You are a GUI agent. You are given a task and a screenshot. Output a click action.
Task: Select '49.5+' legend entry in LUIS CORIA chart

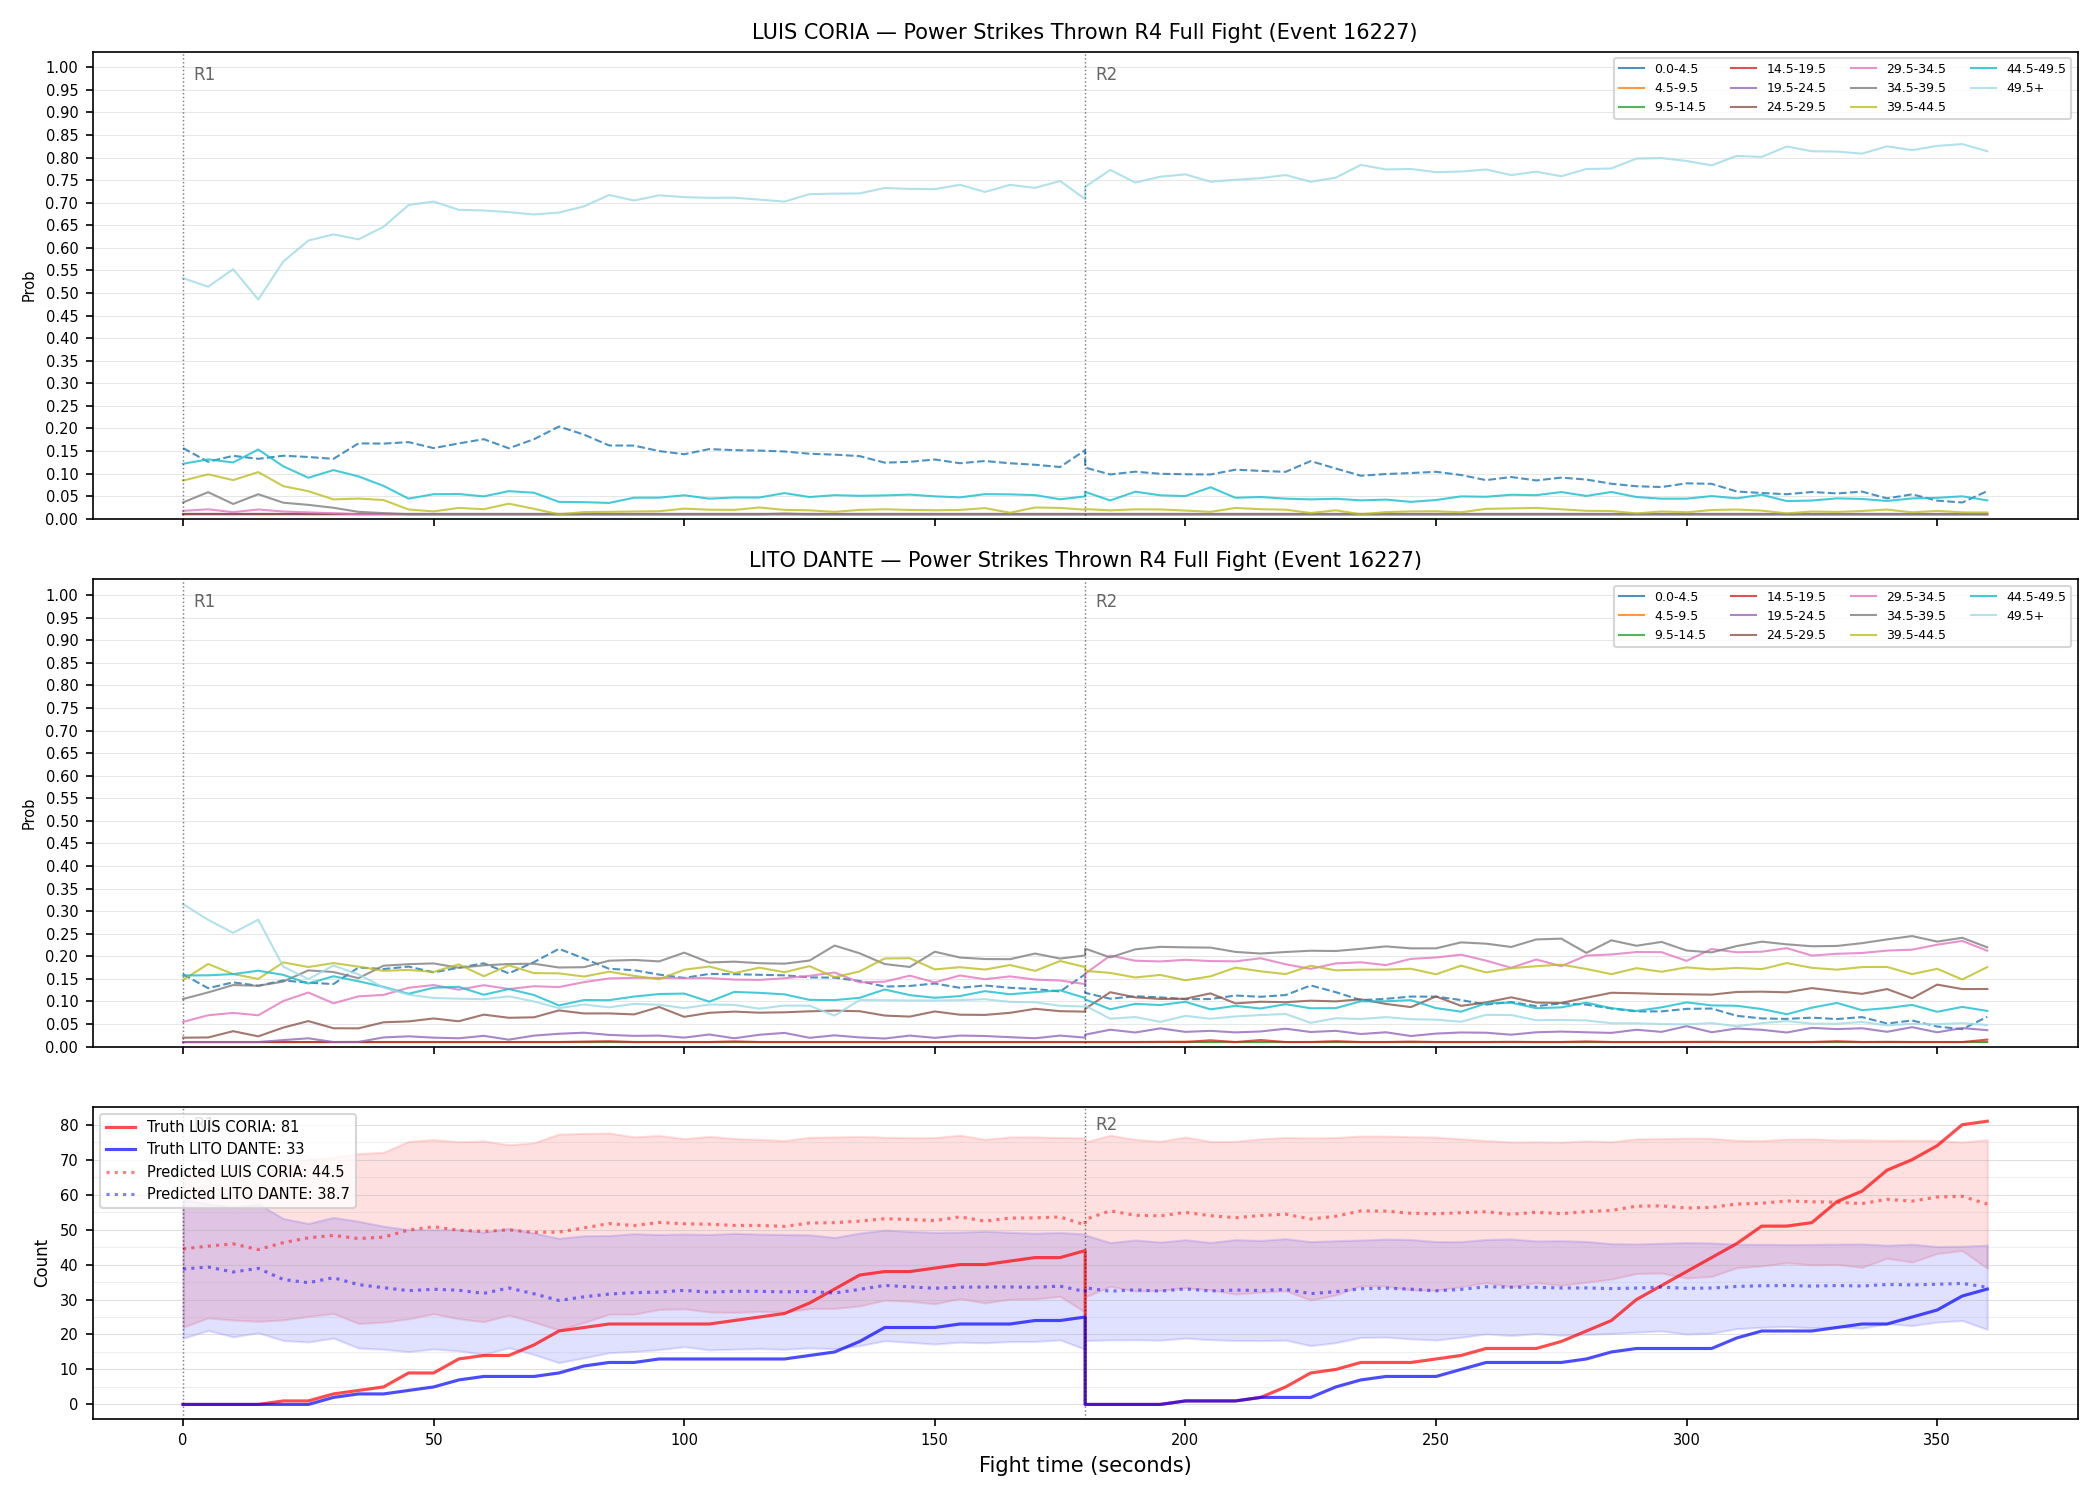click(x=2007, y=88)
